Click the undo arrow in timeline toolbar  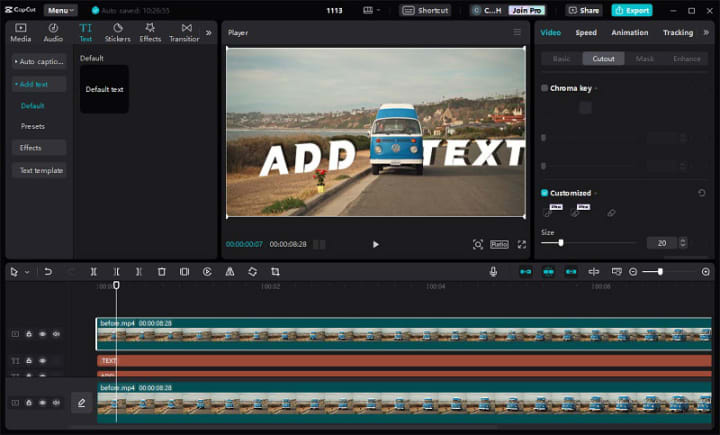(x=48, y=271)
